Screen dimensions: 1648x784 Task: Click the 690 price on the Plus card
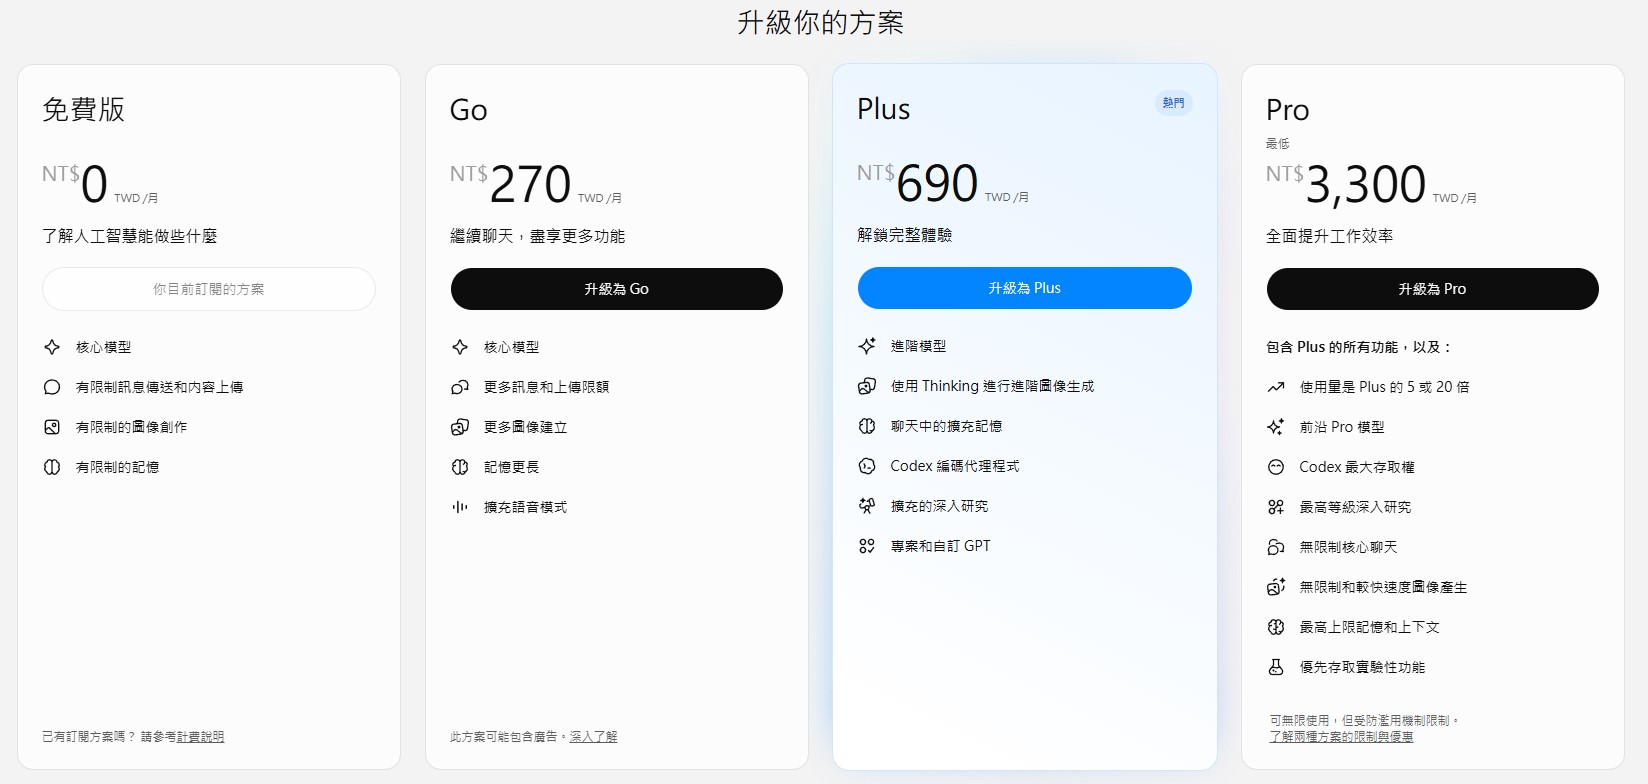pyautogui.click(x=937, y=184)
